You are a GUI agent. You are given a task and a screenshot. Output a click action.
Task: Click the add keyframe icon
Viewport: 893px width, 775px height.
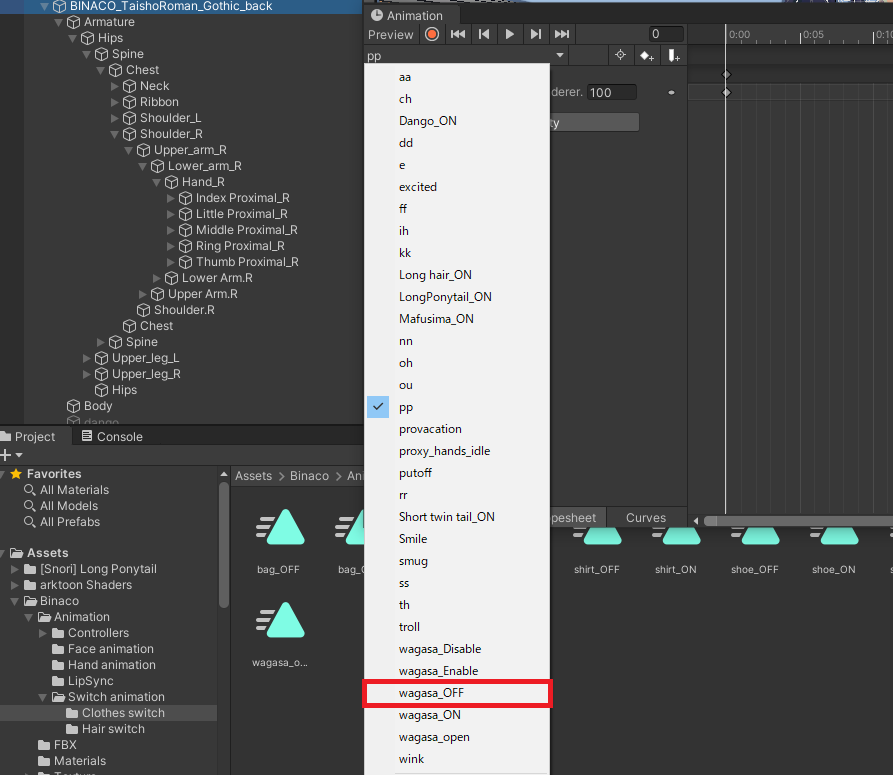pyautogui.click(x=647, y=56)
